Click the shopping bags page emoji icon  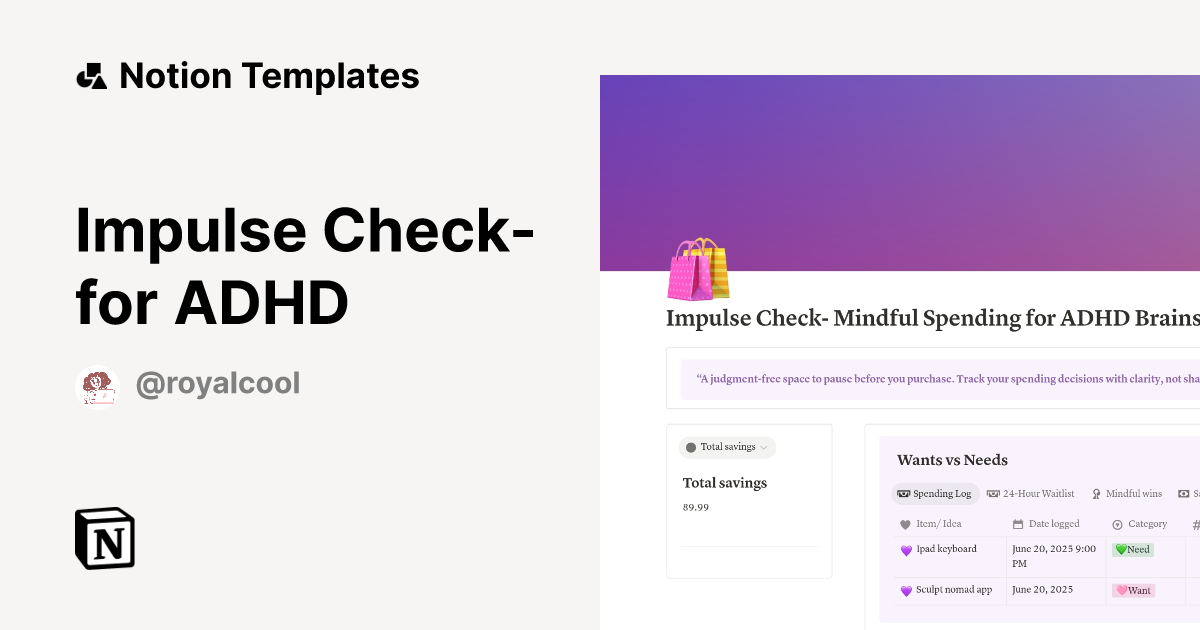tap(697, 267)
